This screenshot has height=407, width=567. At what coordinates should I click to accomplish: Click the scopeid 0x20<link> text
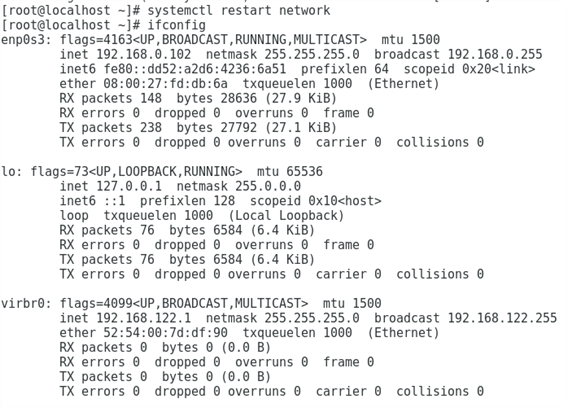(x=469, y=69)
